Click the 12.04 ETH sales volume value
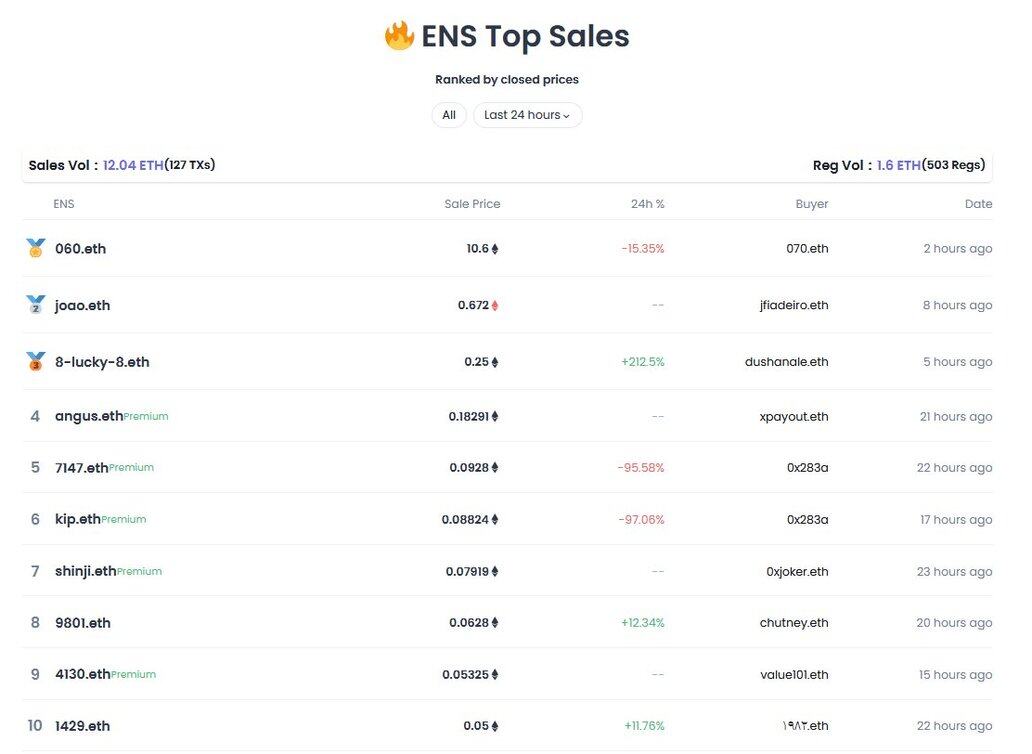The image size is (1032, 754). pyautogui.click(x=133, y=165)
